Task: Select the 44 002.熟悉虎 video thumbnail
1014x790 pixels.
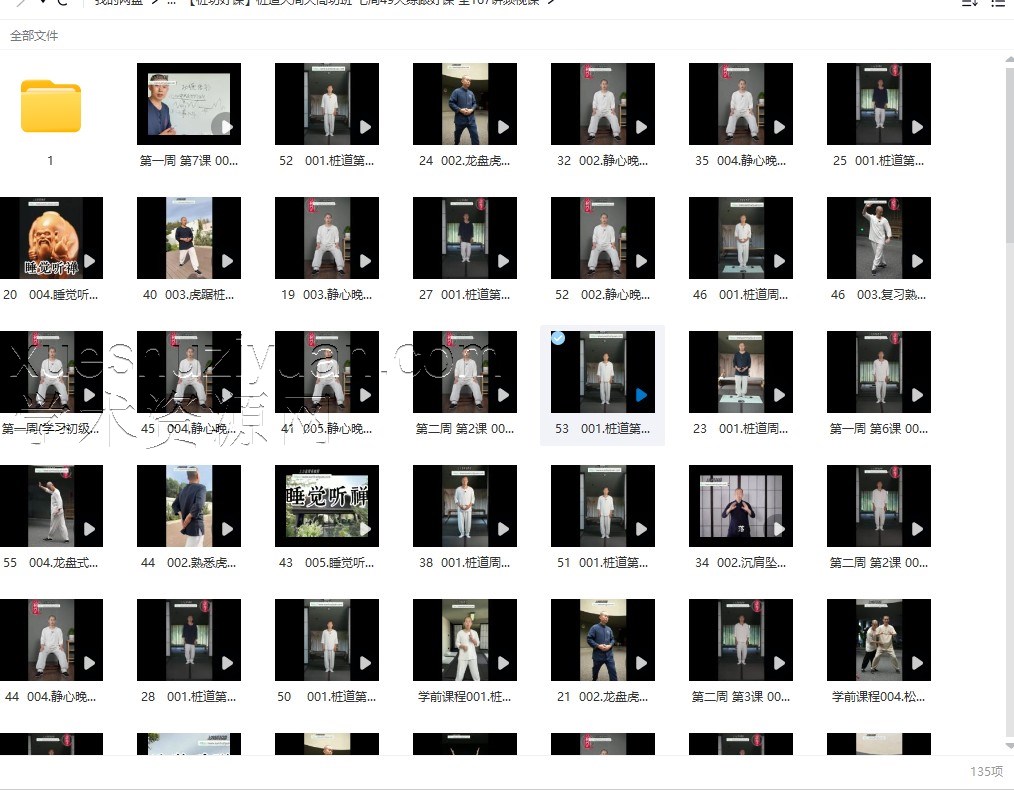Action: click(188, 505)
